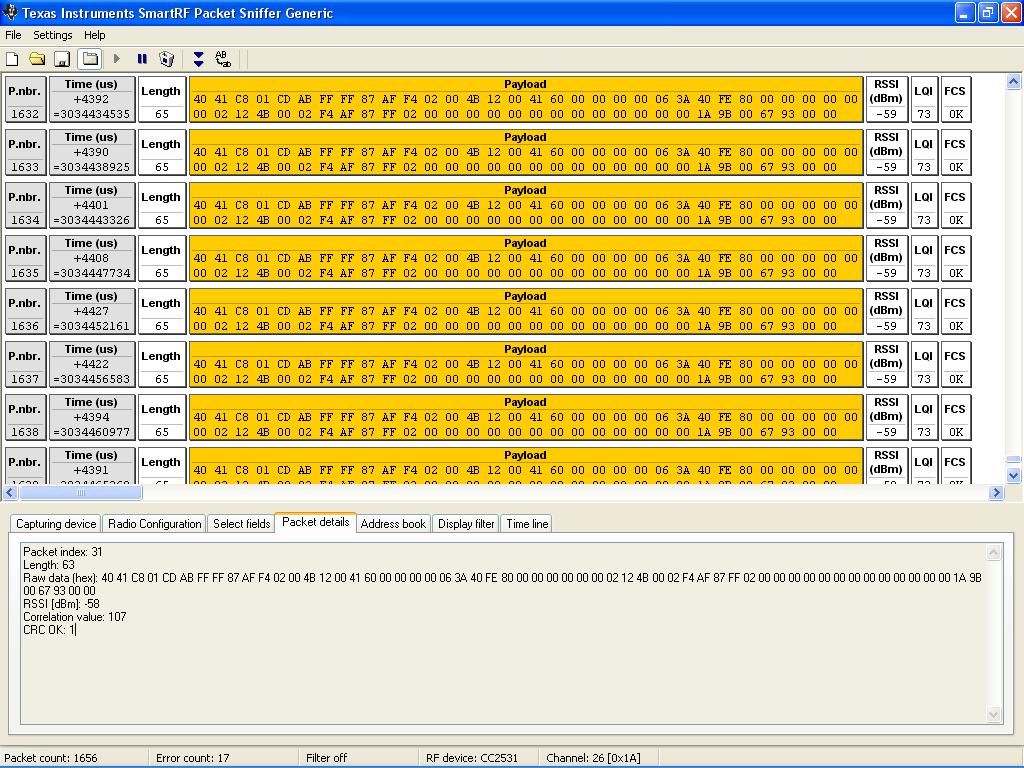Click time value =3034434535
1024x768 pixels.
click(x=91, y=114)
